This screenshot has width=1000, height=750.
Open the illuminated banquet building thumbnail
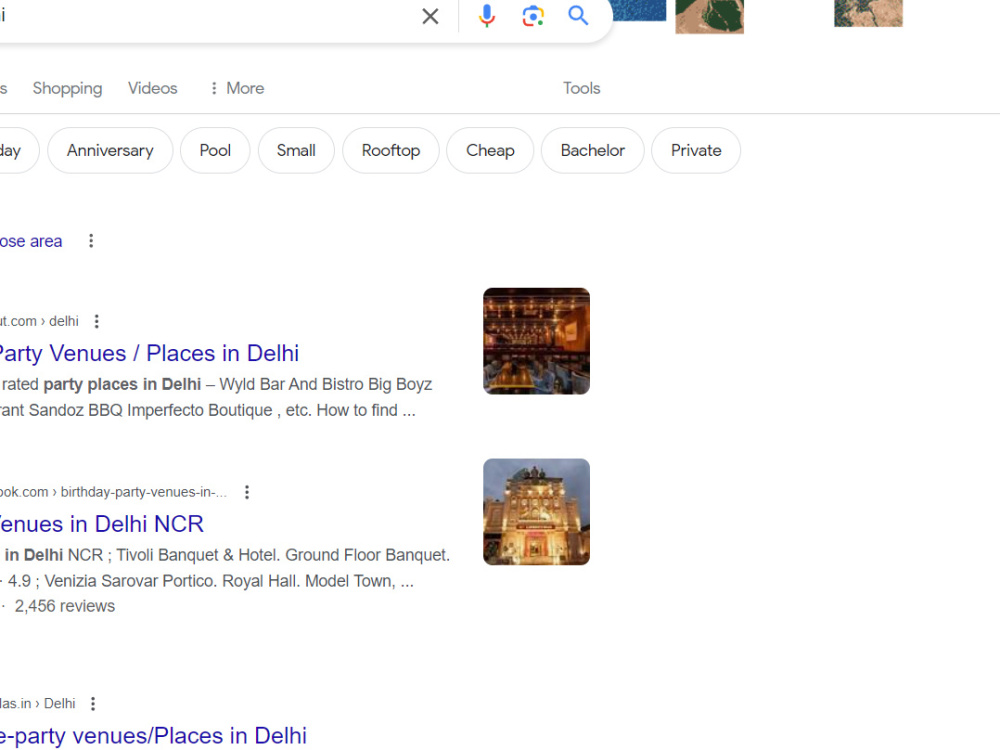(x=536, y=512)
